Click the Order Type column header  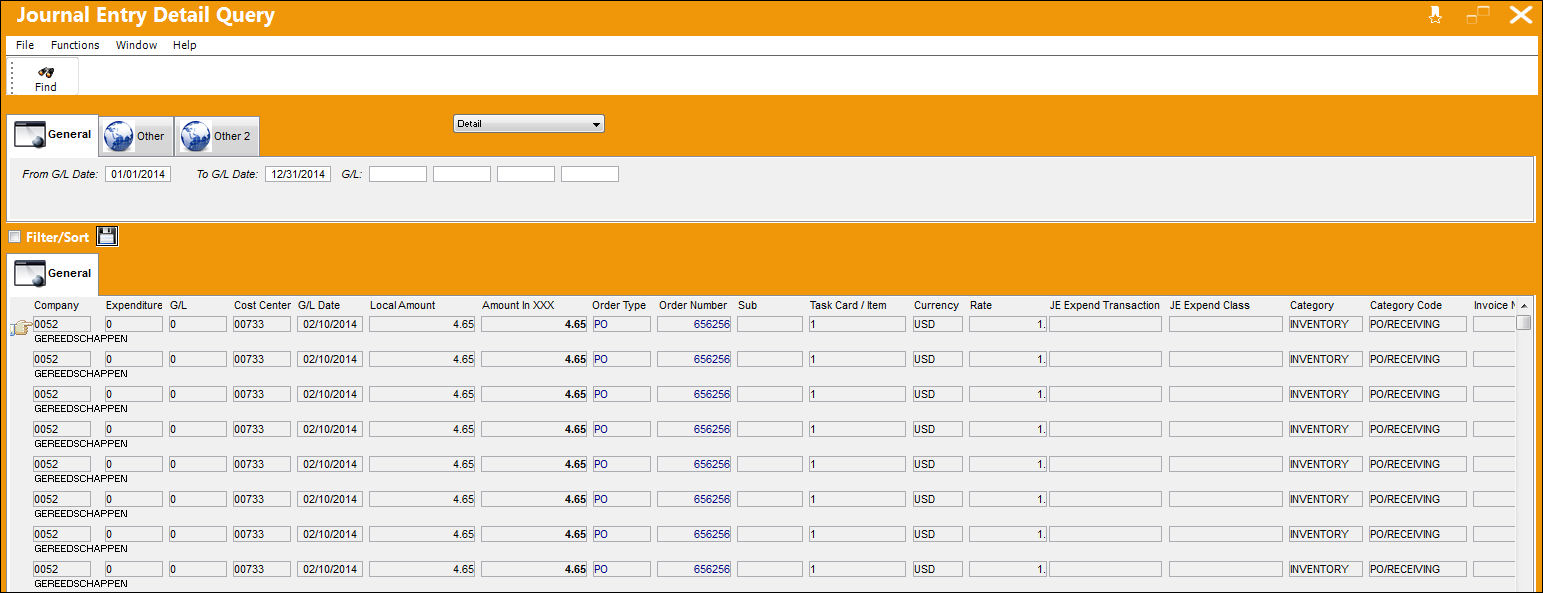point(619,305)
